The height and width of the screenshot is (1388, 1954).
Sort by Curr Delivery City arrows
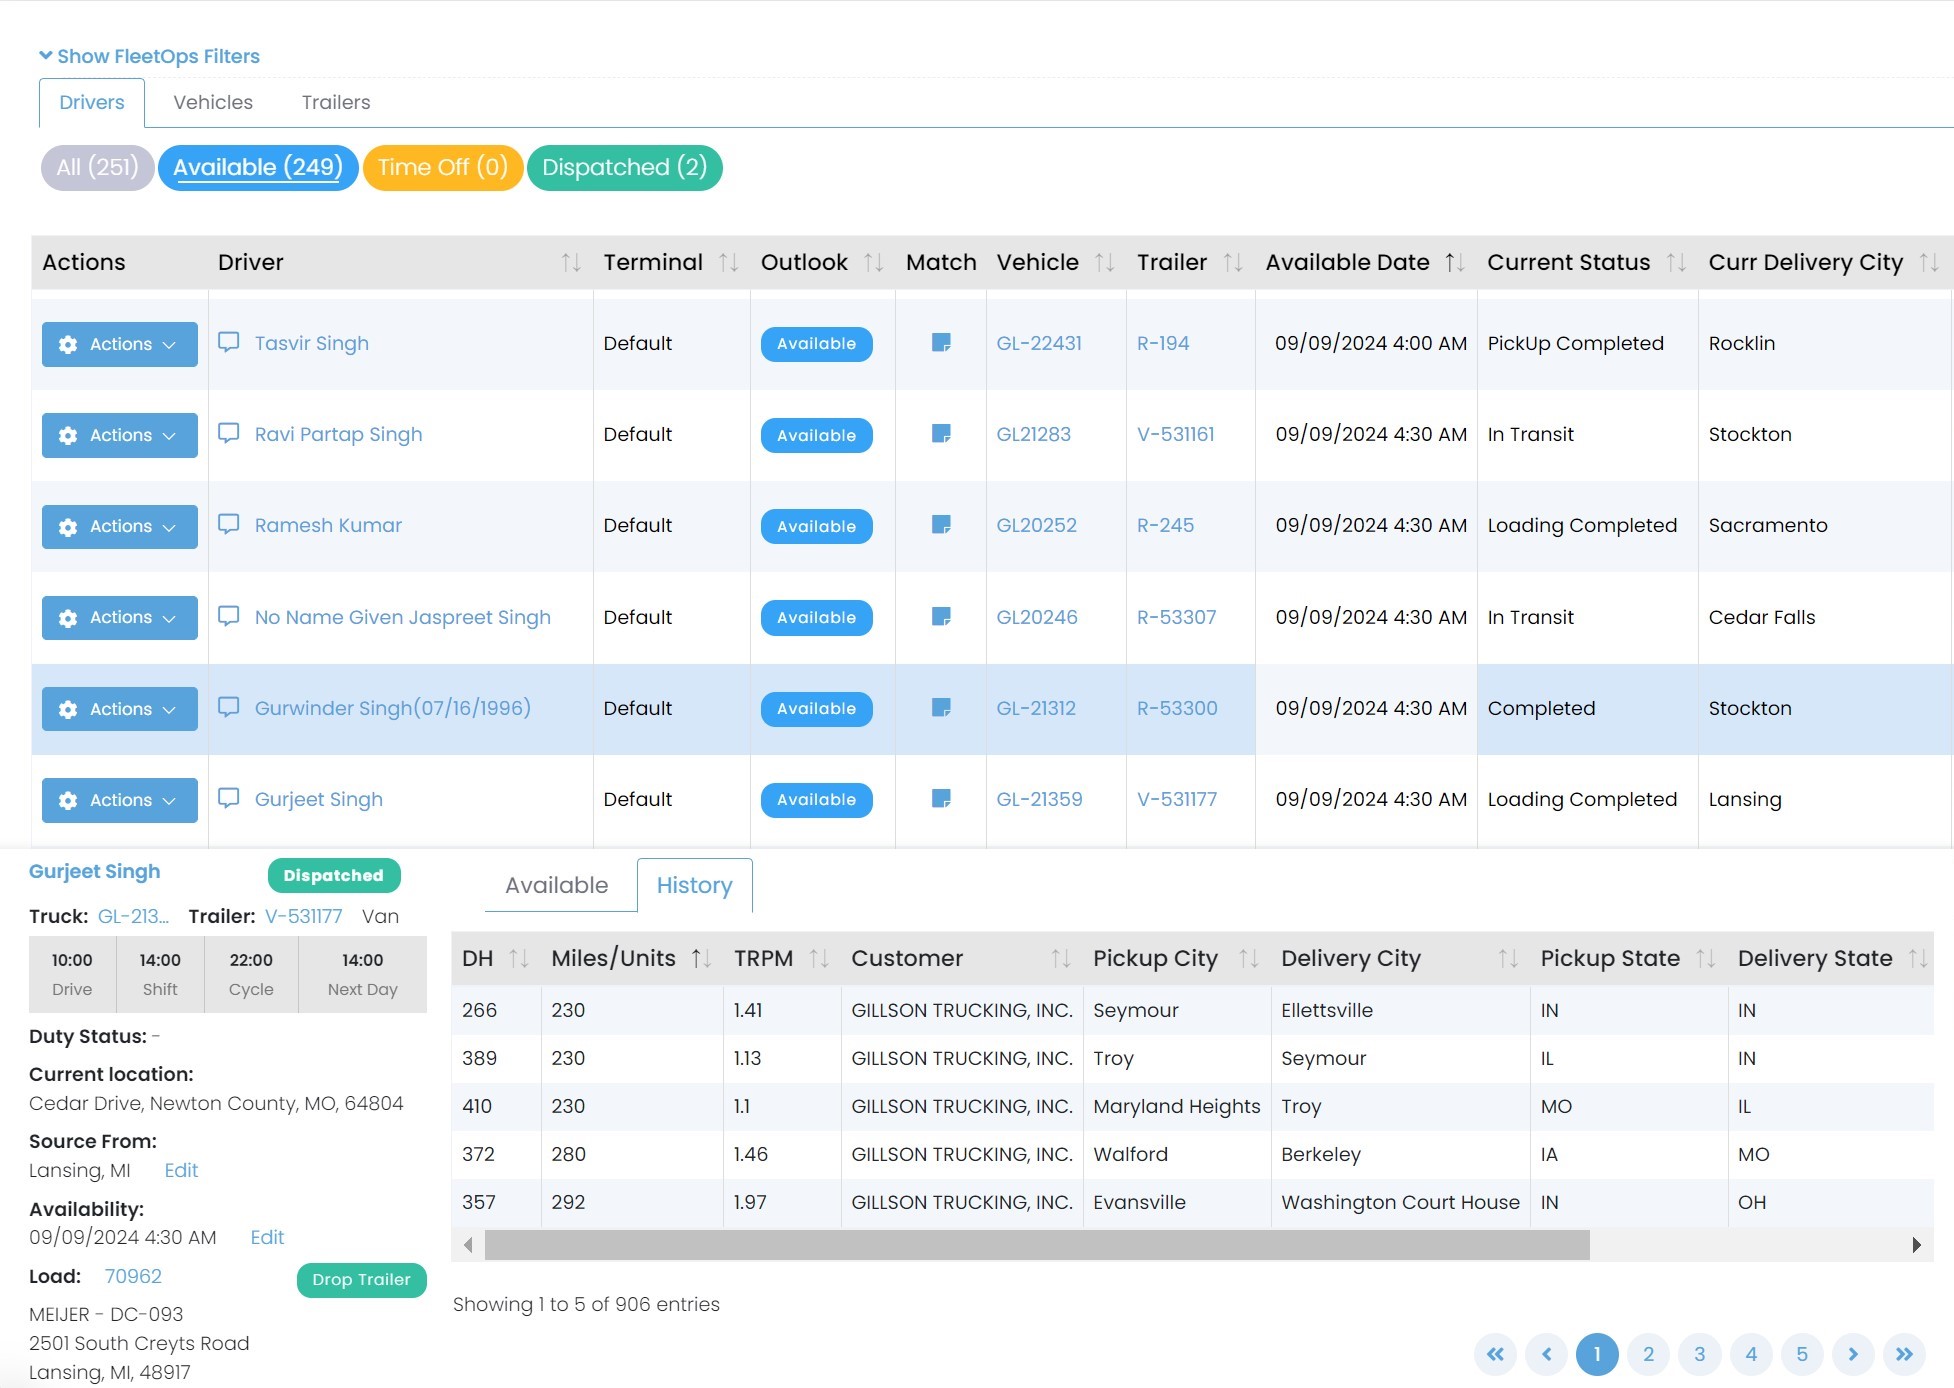[x=1930, y=262]
